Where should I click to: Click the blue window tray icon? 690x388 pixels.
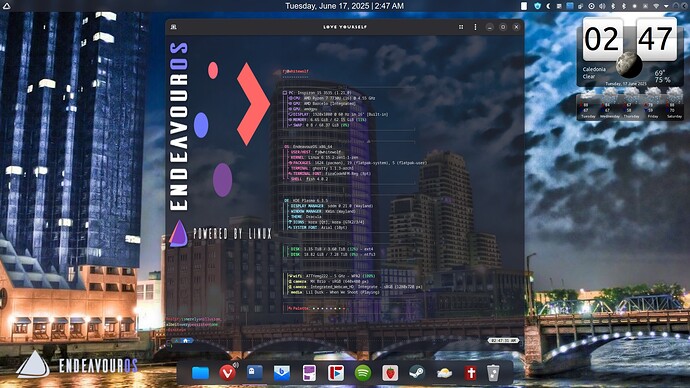tap(570, 6)
